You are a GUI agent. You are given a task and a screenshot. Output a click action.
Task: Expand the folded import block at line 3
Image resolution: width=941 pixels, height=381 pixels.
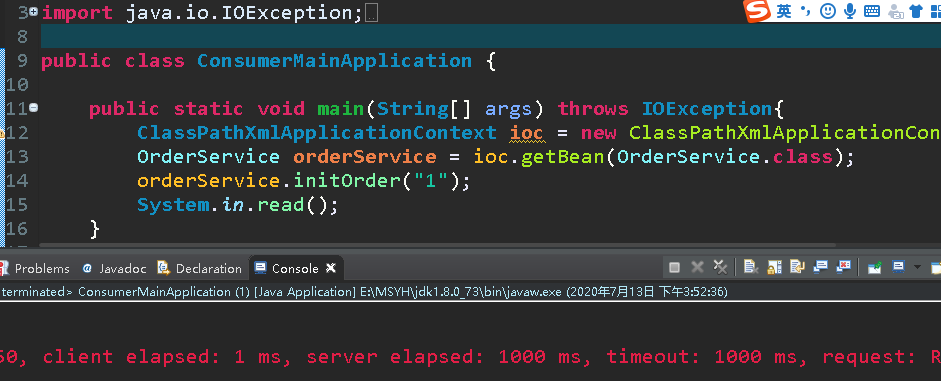[x=34, y=11]
